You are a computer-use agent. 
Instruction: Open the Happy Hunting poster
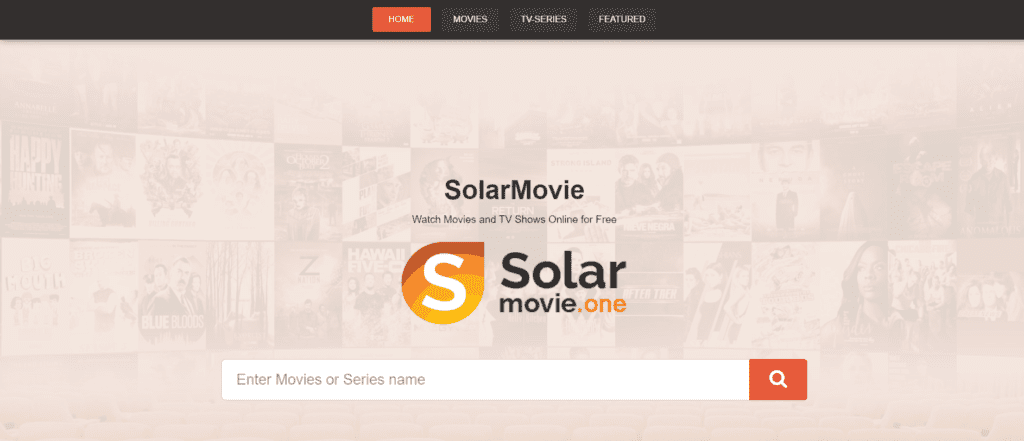click(34, 179)
